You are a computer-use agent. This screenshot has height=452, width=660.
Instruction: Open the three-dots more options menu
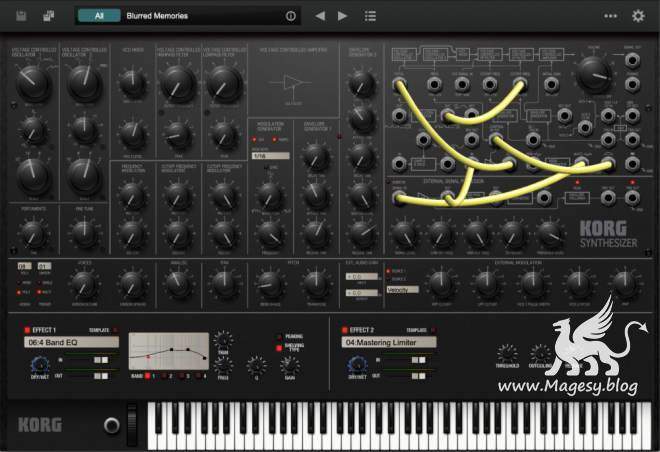click(x=610, y=16)
